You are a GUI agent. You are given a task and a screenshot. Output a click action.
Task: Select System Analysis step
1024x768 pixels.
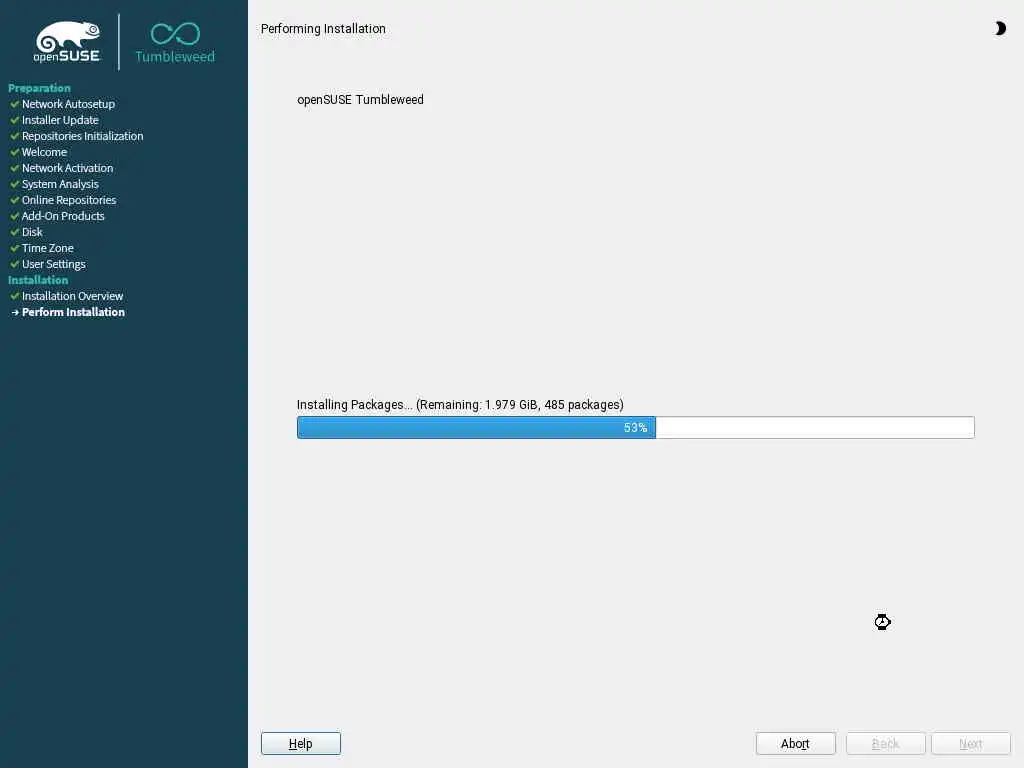point(60,184)
